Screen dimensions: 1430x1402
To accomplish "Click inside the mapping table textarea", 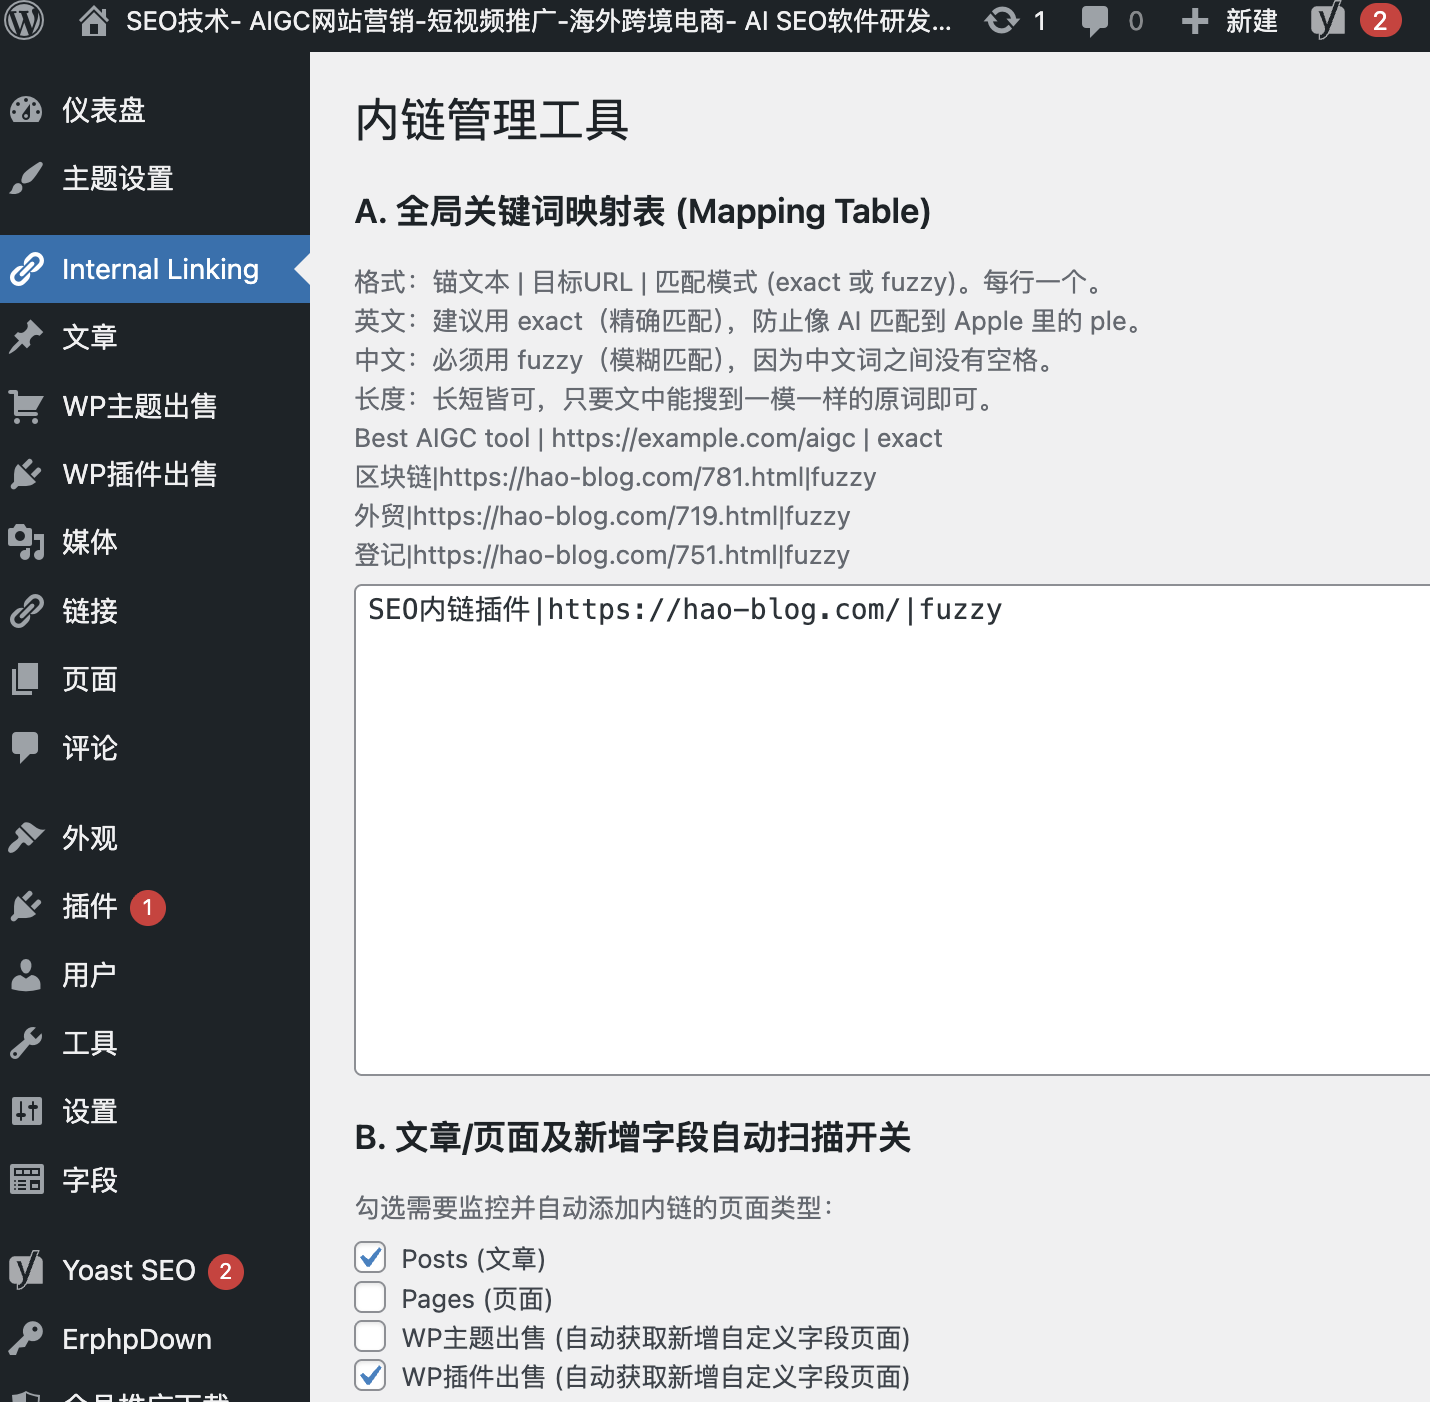I will click(892, 830).
